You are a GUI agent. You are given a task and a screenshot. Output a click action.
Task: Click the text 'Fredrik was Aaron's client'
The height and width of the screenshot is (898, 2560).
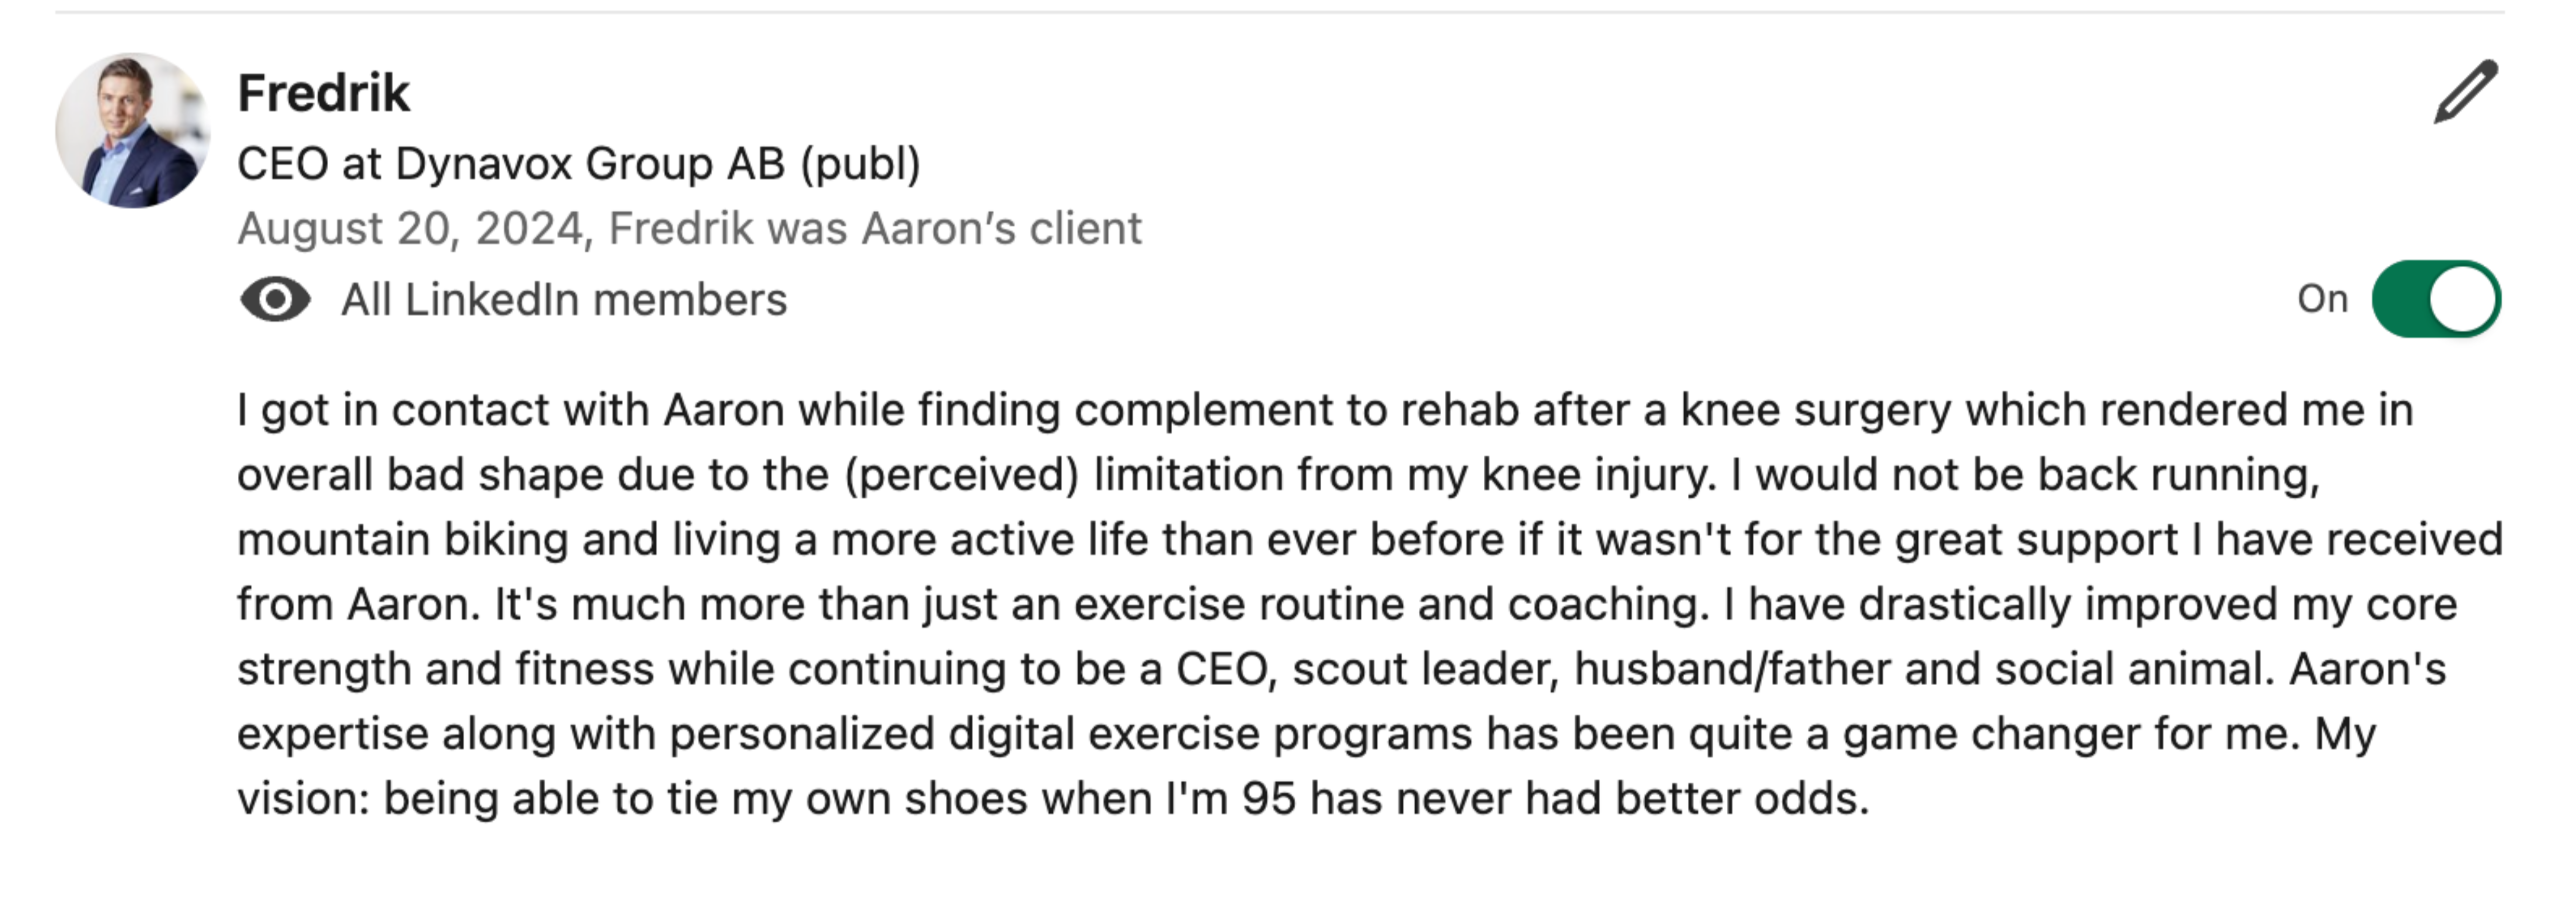[875, 228]
